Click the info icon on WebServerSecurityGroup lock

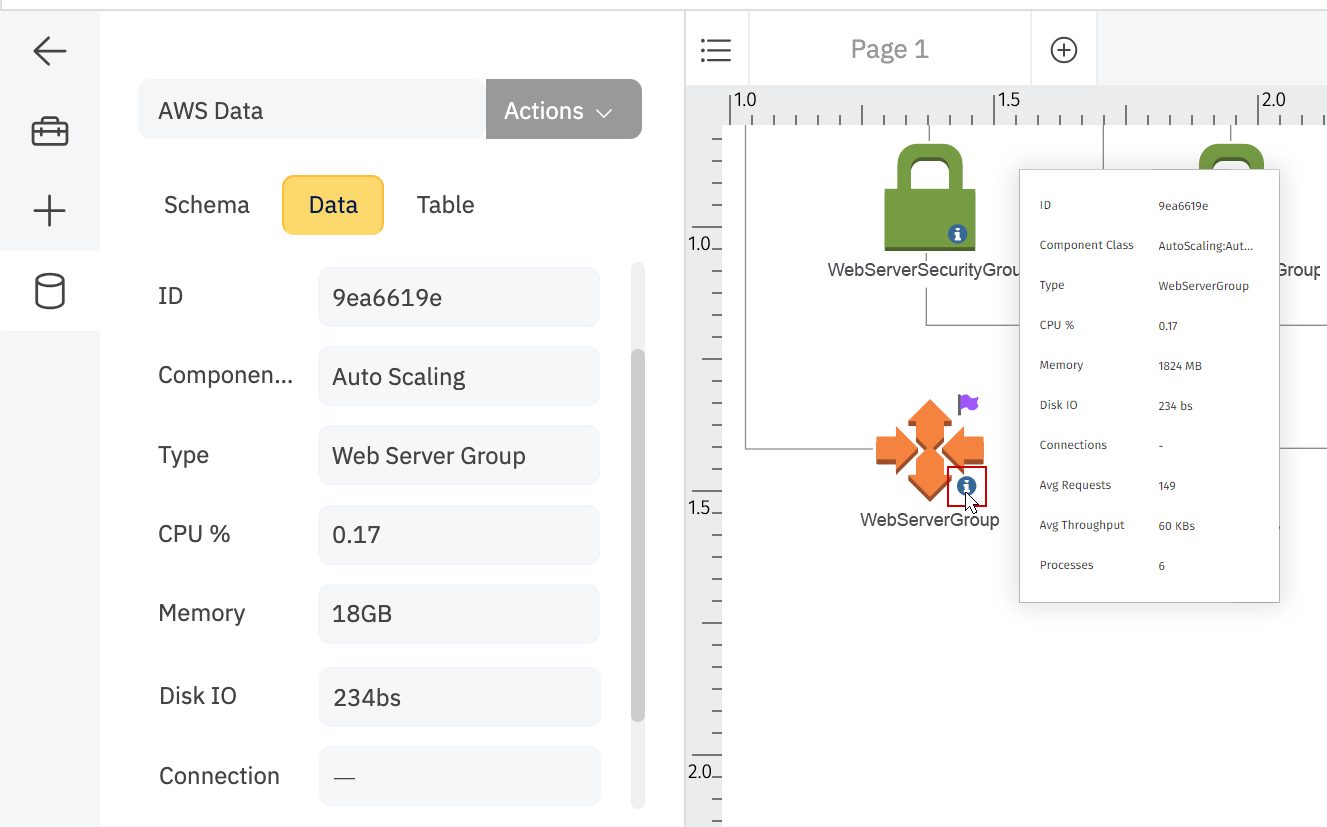click(958, 236)
